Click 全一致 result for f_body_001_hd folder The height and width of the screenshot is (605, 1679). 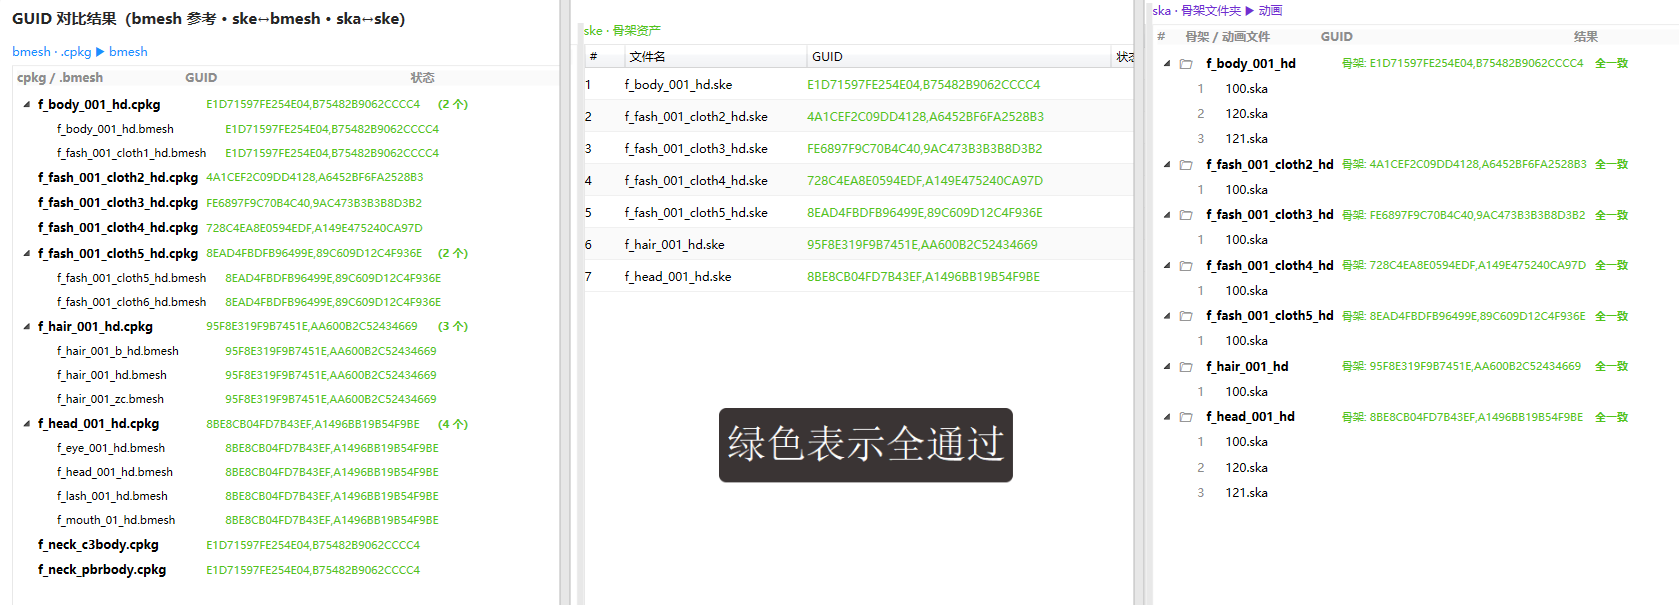click(1612, 63)
